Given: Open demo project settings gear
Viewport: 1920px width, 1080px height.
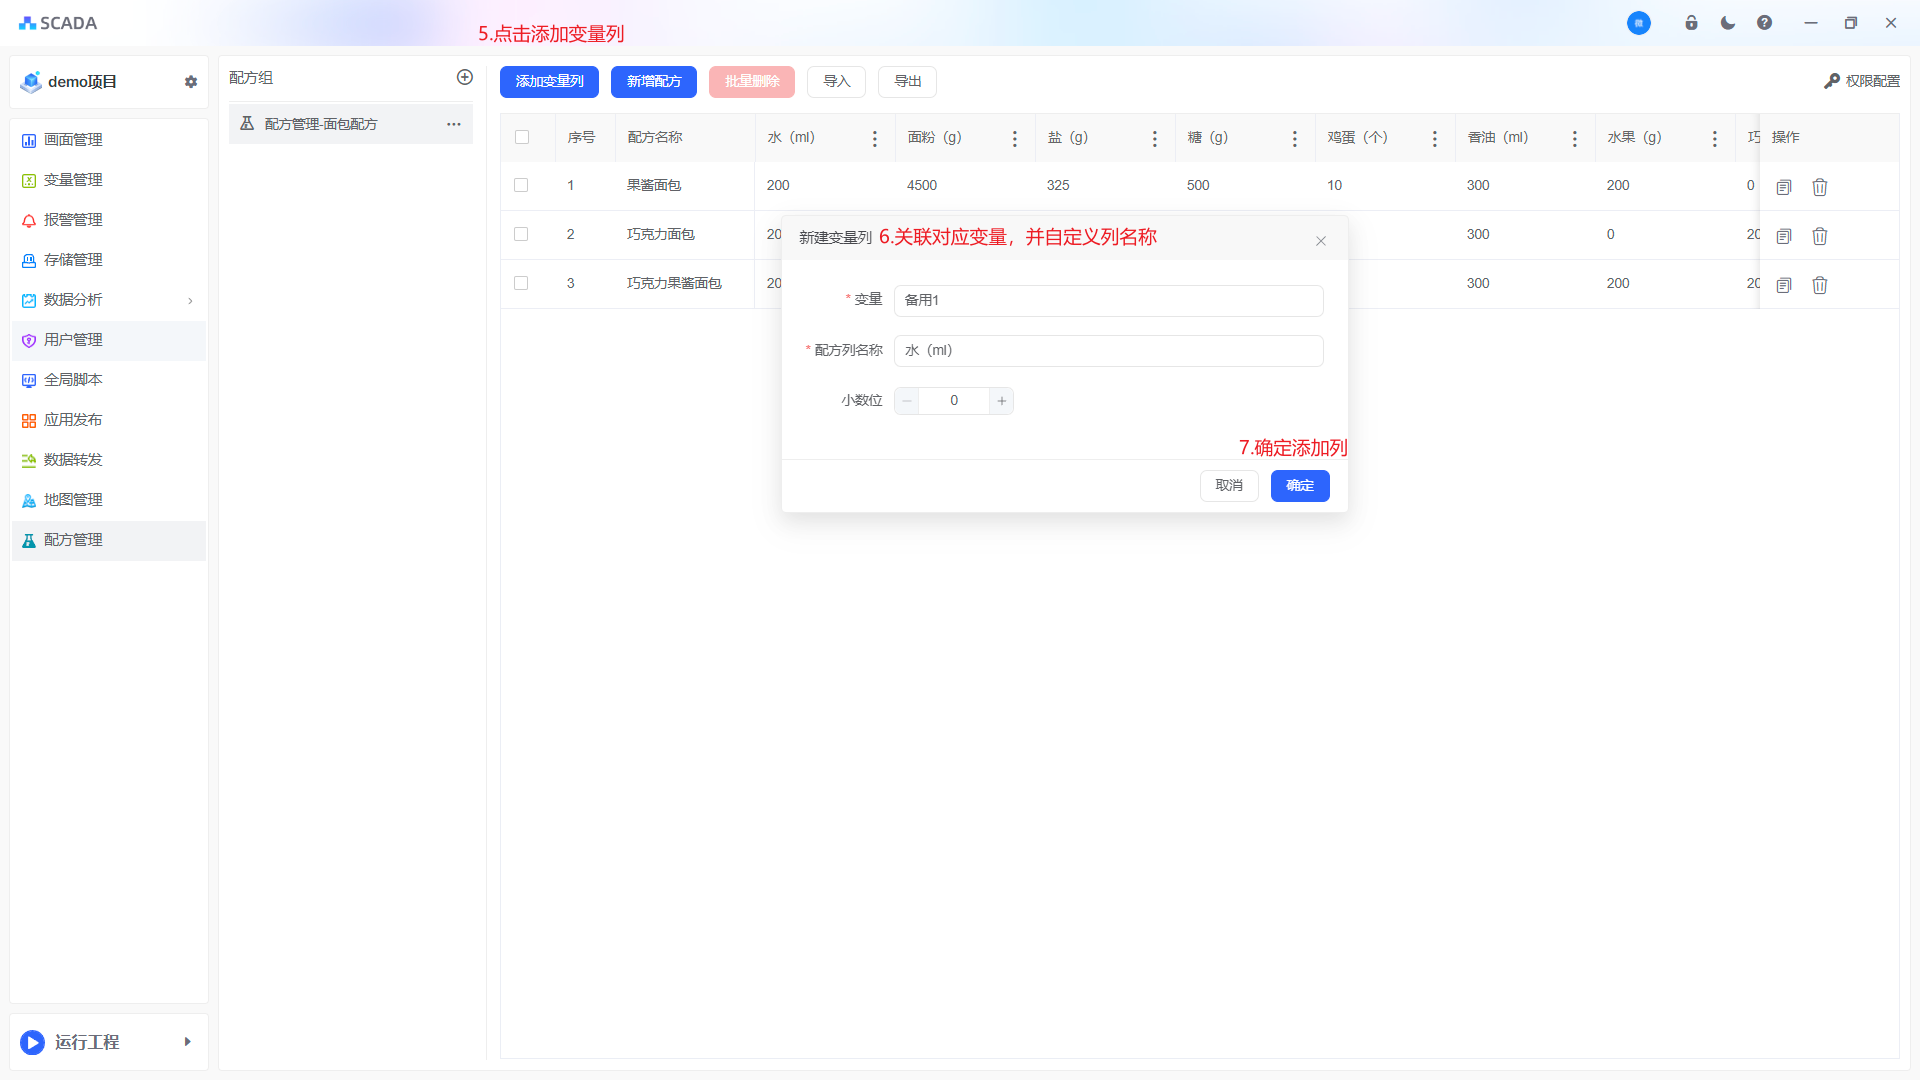Looking at the screenshot, I should coord(191,82).
